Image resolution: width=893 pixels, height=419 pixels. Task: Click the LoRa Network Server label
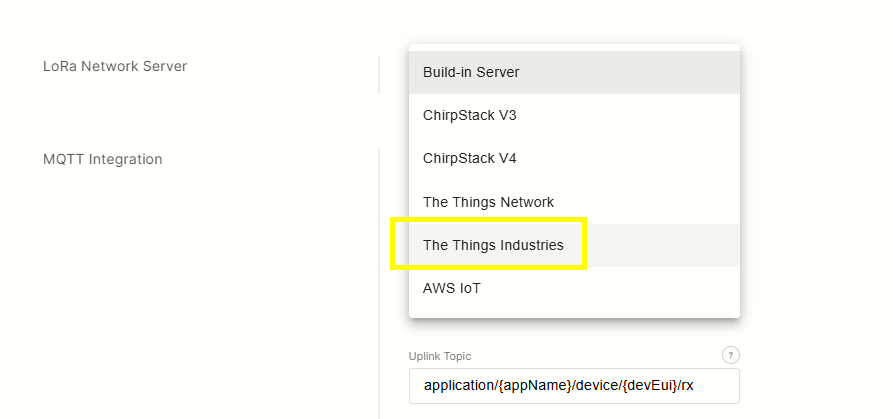click(x=115, y=67)
